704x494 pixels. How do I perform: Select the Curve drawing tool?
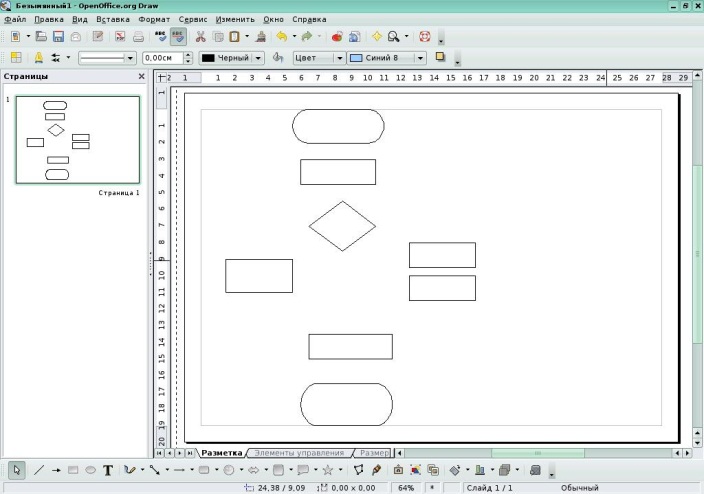pos(130,470)
